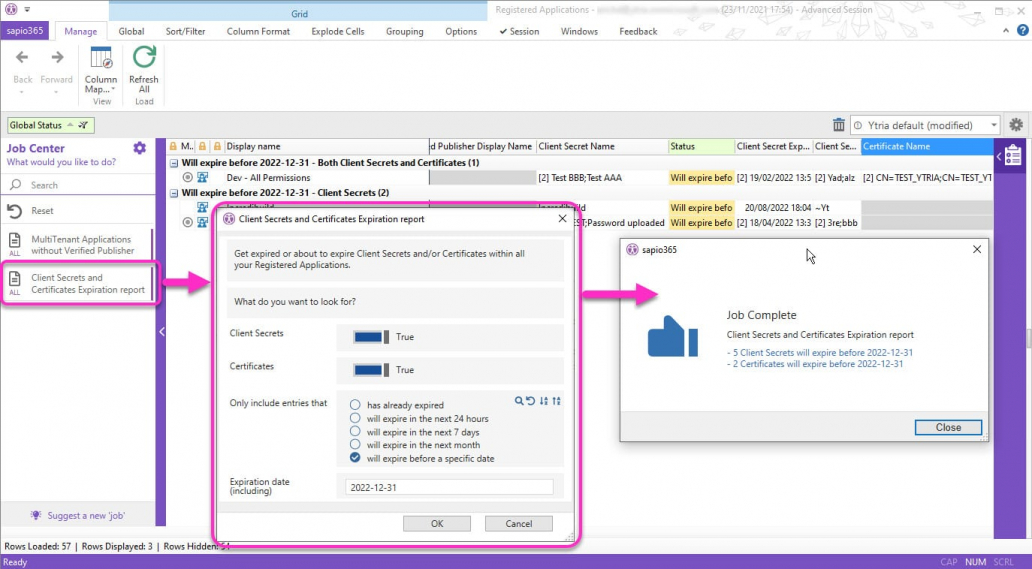This screenshot has height=569, width=1032.
Task: Click the Global Status grouping chip
Action: [x=50, y=125]
